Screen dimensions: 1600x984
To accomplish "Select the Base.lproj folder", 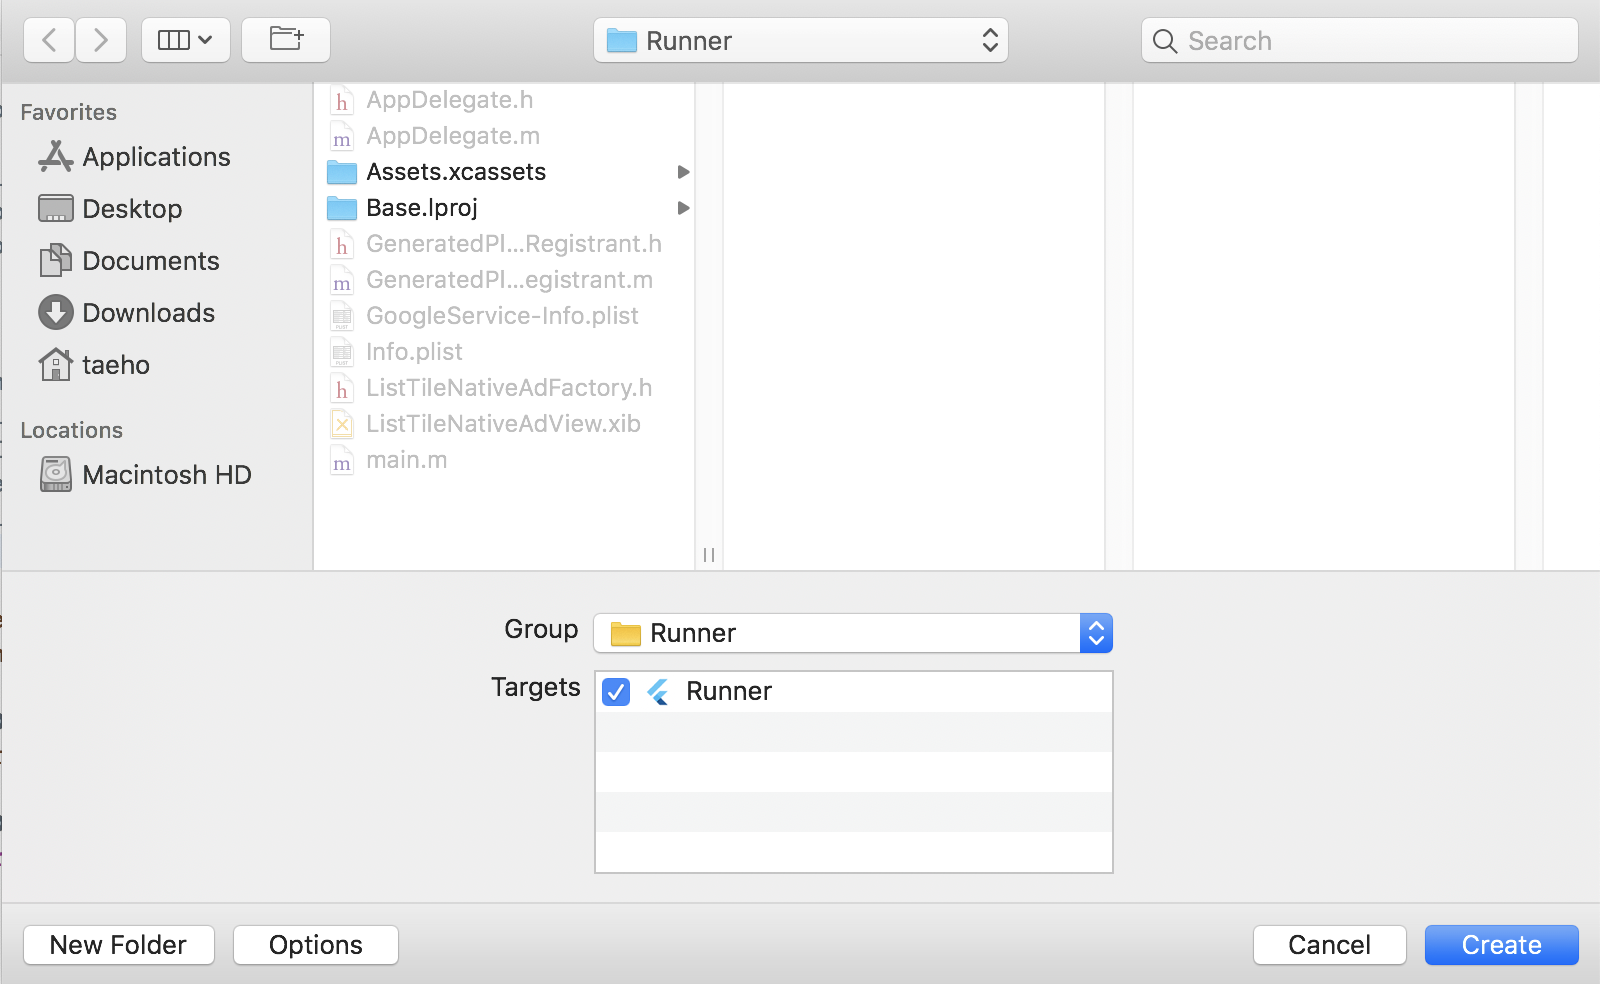I will (422, 208).
